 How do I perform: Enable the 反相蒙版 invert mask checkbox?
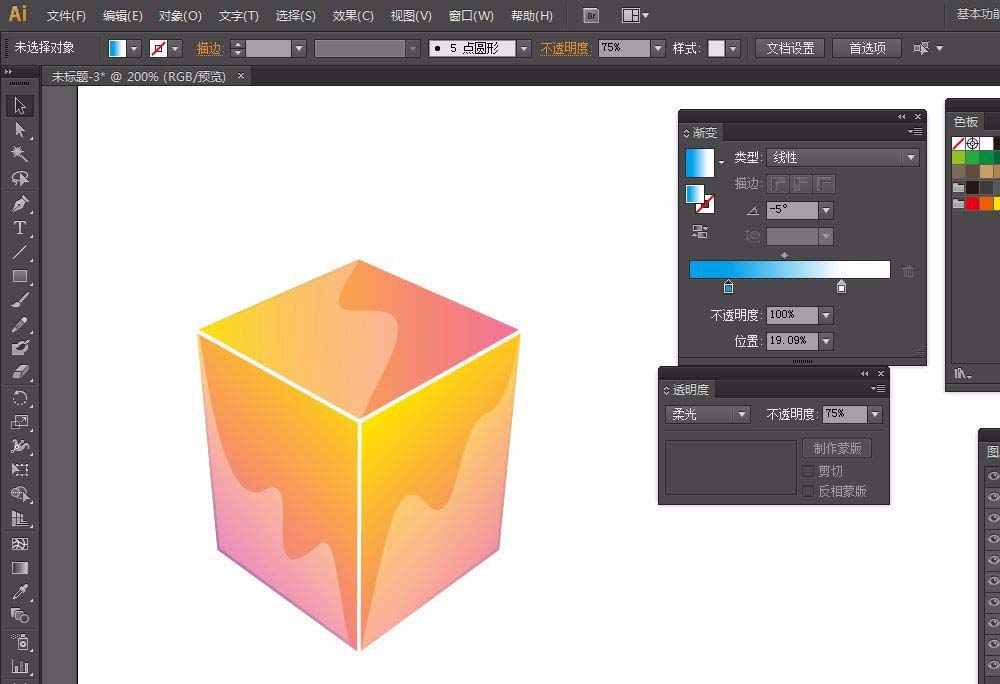coord(808,491)
